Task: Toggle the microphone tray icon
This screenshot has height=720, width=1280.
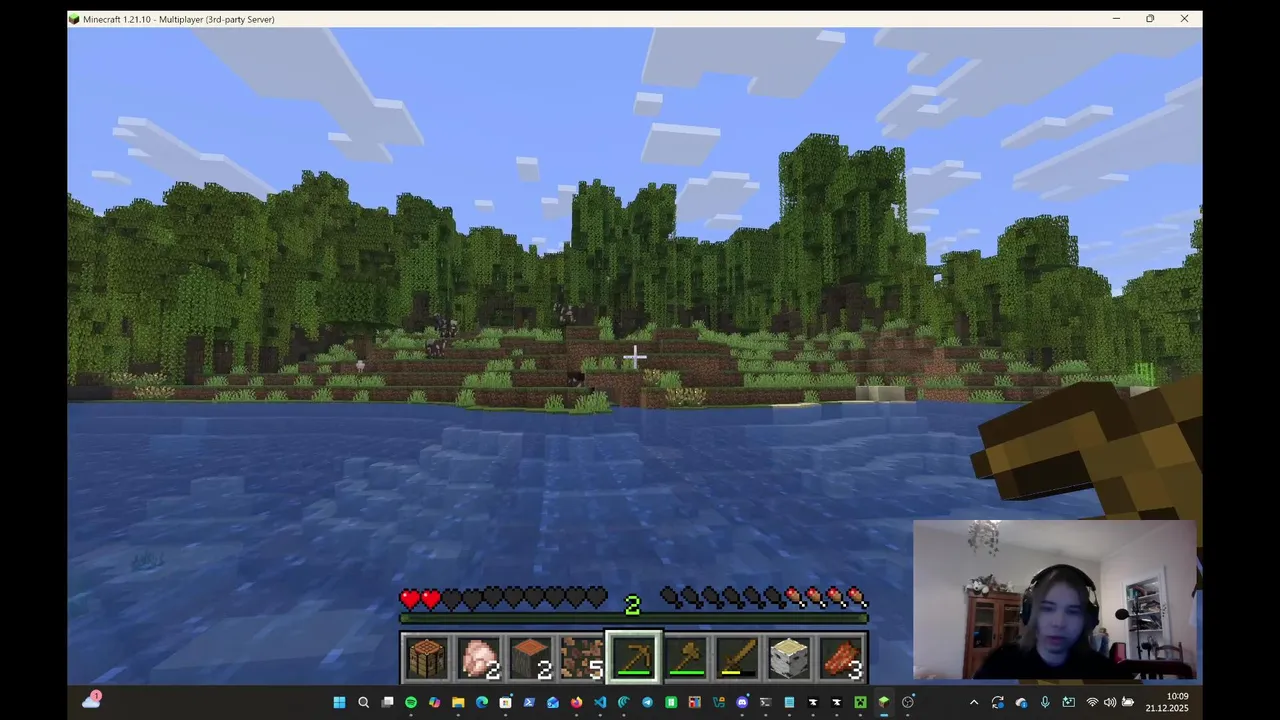Action: [1045, 702]
